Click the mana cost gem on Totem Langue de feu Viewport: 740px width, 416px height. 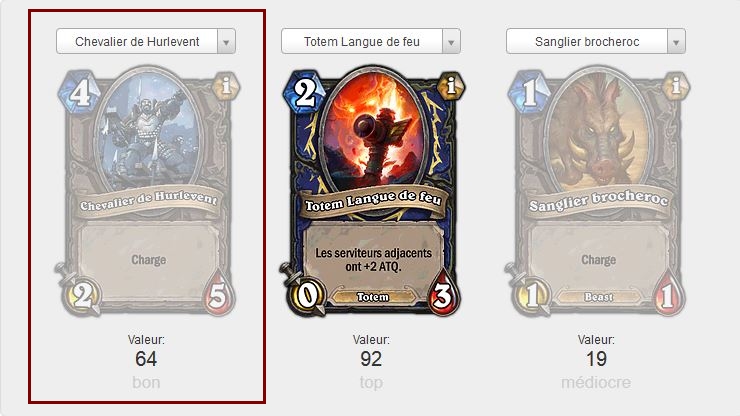tap(305, 93)
